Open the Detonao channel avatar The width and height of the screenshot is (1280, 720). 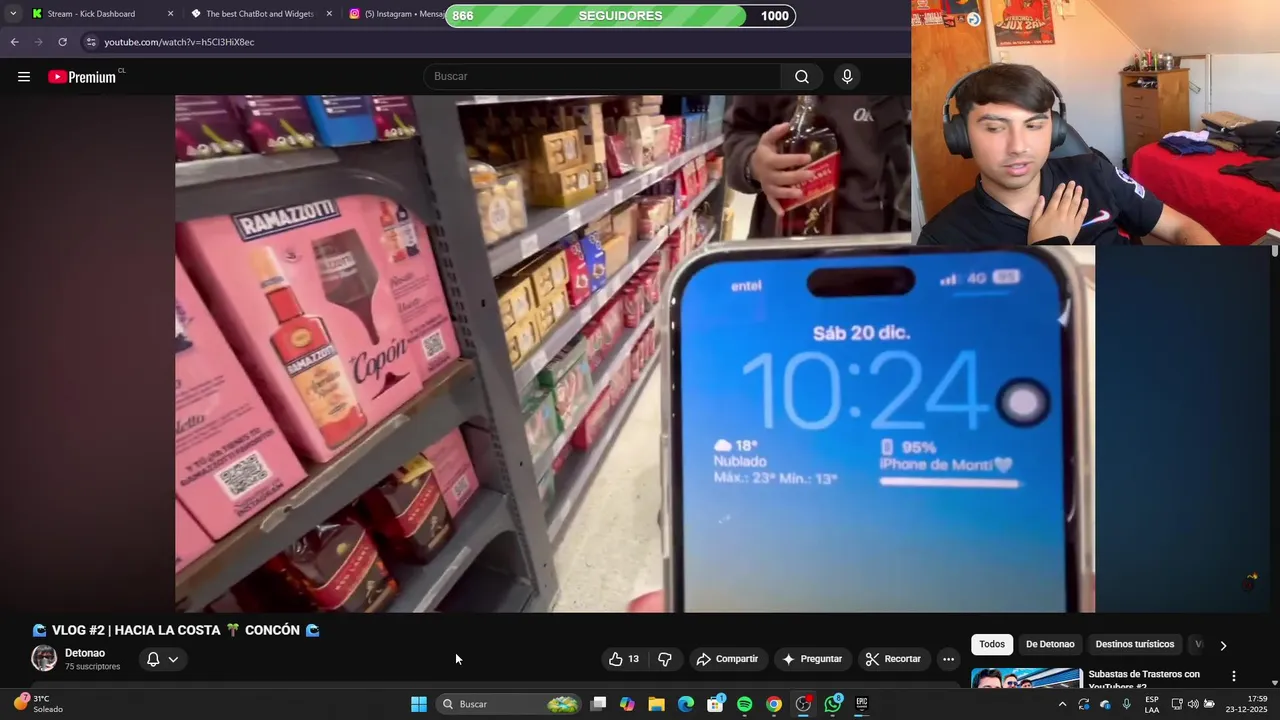(x=44, y=658)
